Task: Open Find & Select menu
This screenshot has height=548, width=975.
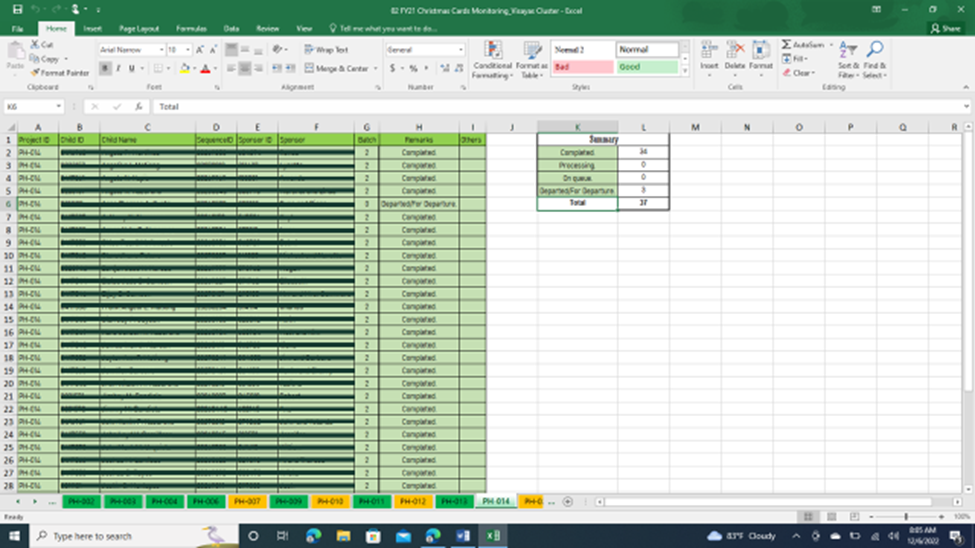Action: (874, 60)
